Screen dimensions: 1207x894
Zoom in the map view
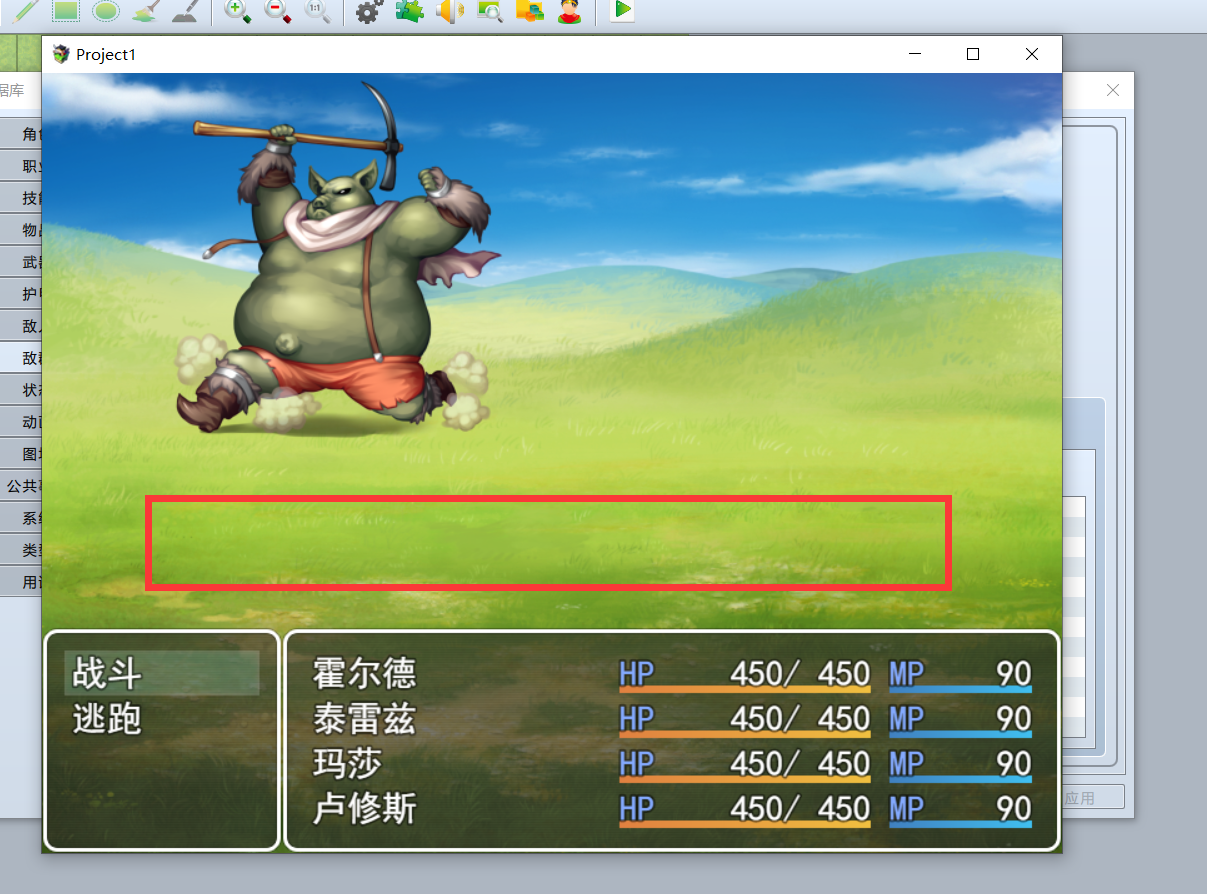click(x=238, y=11)
